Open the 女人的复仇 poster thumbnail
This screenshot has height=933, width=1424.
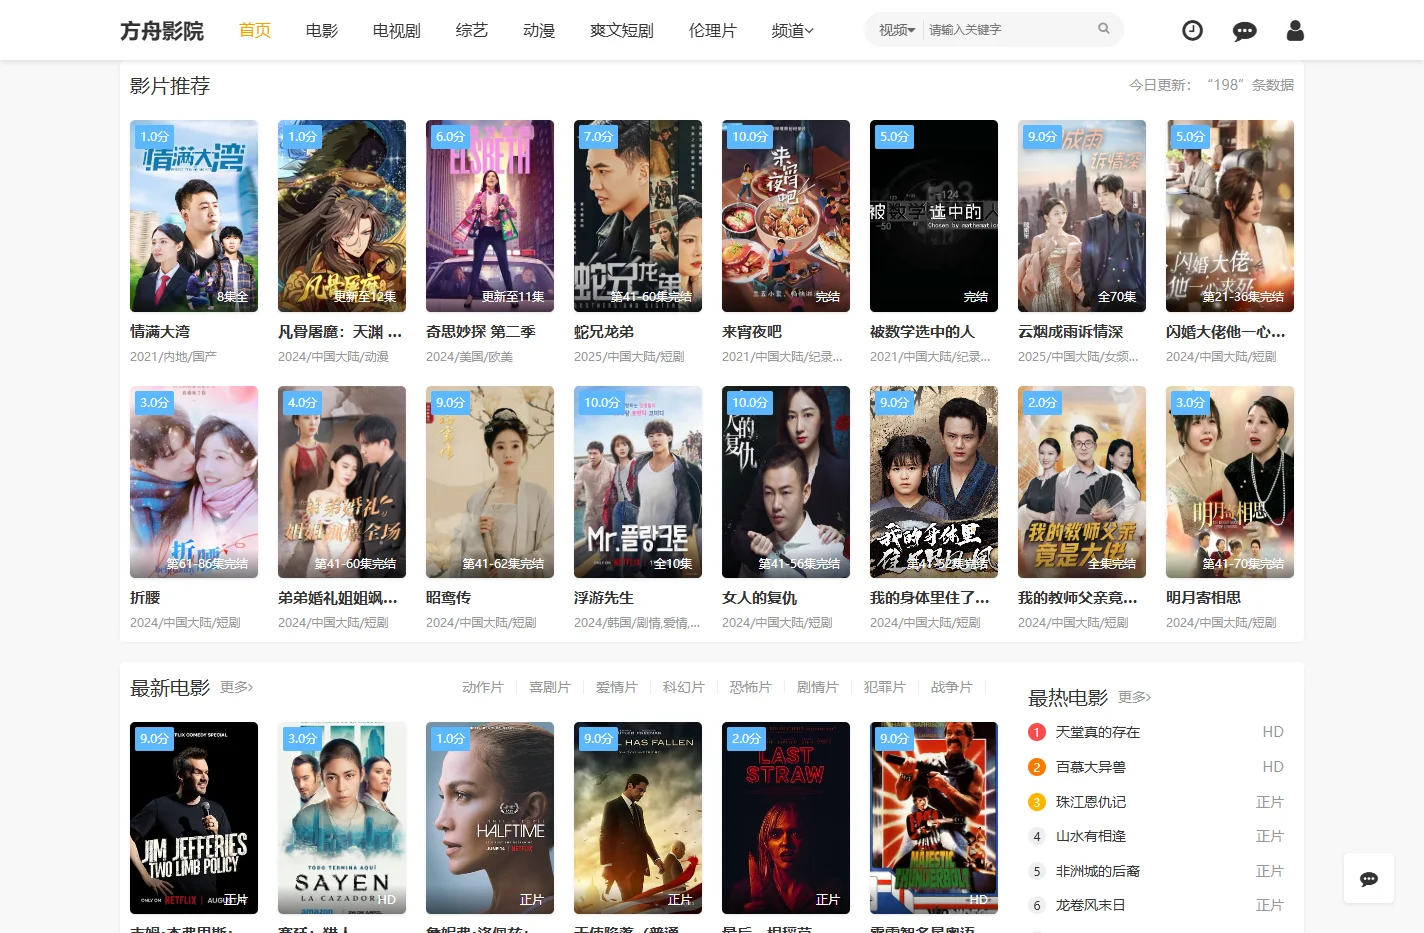click(786, 482)
